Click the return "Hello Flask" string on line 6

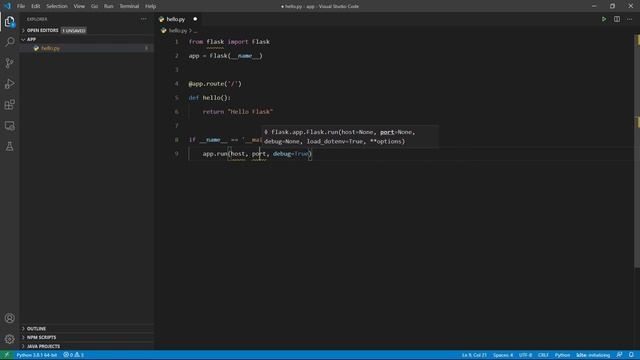250,112
